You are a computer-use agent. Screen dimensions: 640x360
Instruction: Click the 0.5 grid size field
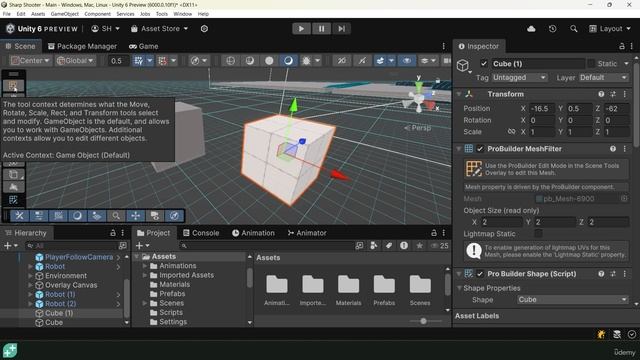(x=118, y=60)
